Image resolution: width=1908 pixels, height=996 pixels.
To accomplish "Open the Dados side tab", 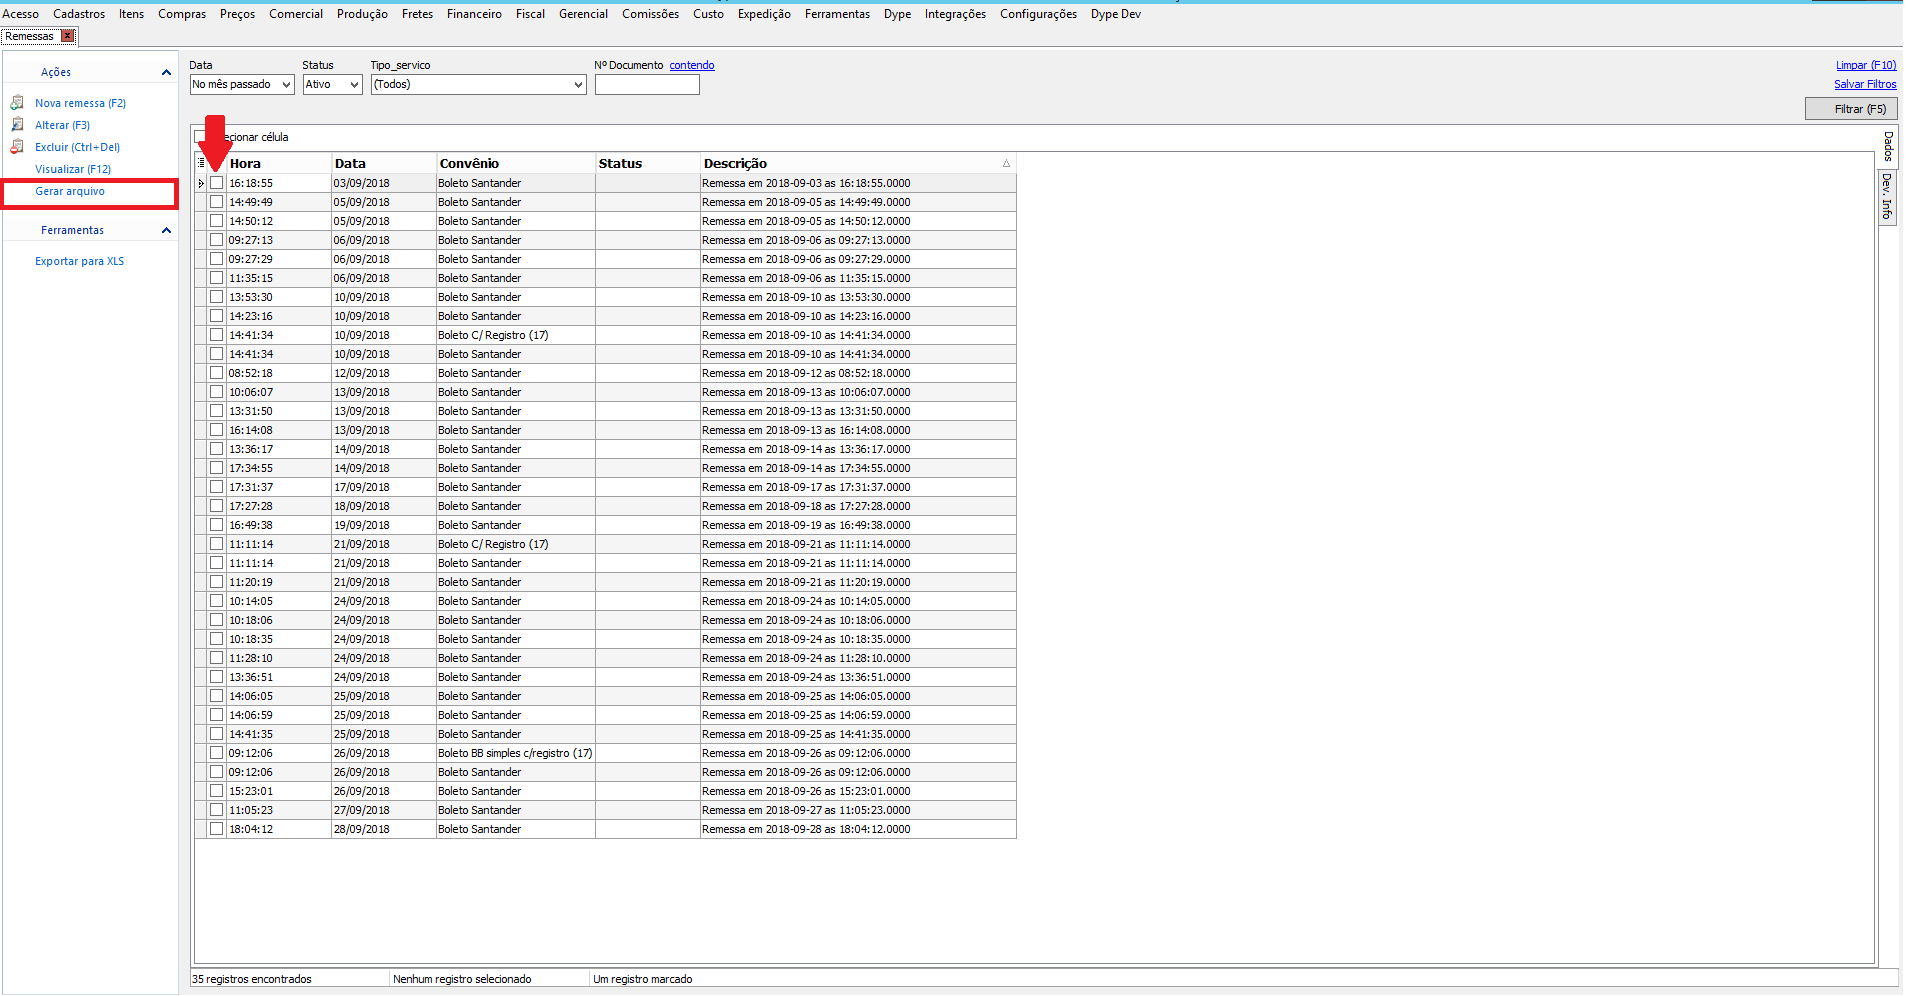I will coord(1888,146).
